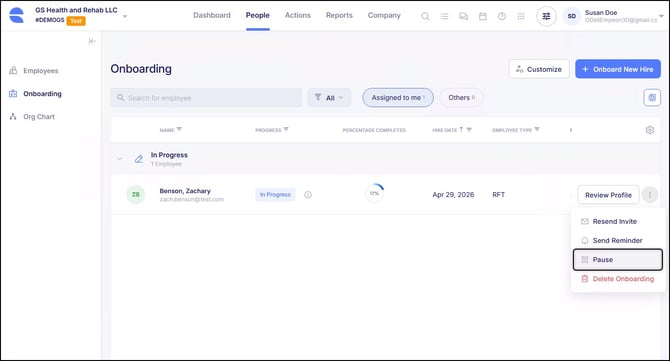The width and height of the screenshot is (670, 361).
Task: Sort by Hire Date arrow
Action: (461, 129)
